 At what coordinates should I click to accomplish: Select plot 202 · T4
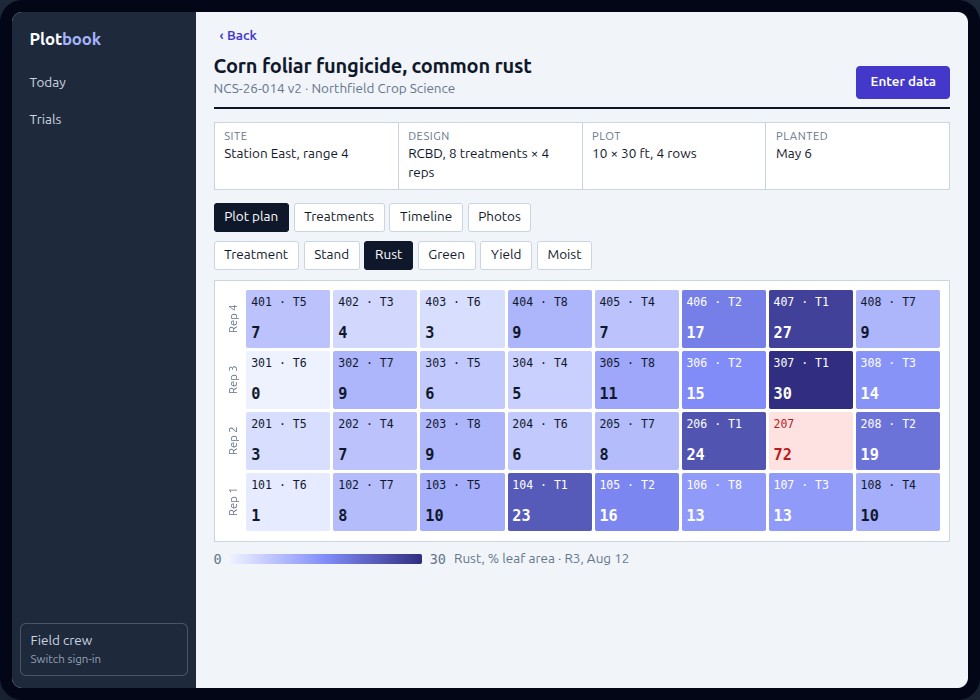[x=375, y=441]
